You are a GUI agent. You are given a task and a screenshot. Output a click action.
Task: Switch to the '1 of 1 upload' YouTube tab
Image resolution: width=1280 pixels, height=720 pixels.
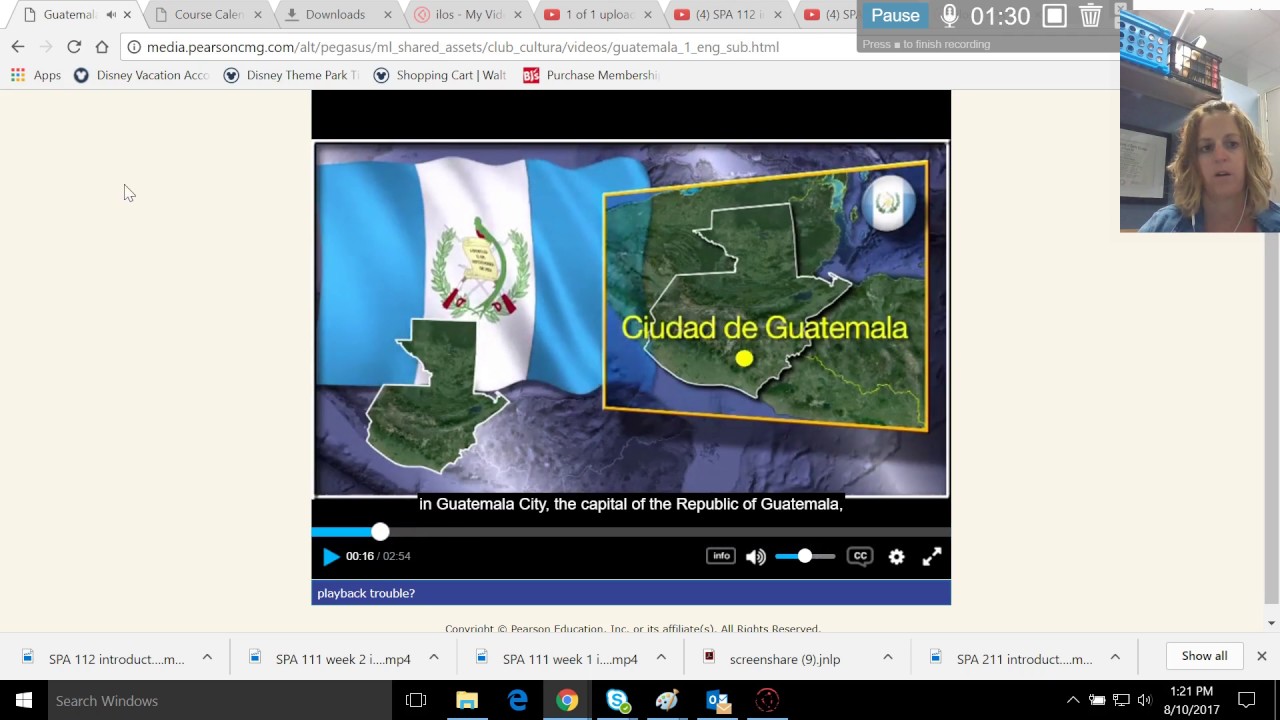[x=598, y=15]
